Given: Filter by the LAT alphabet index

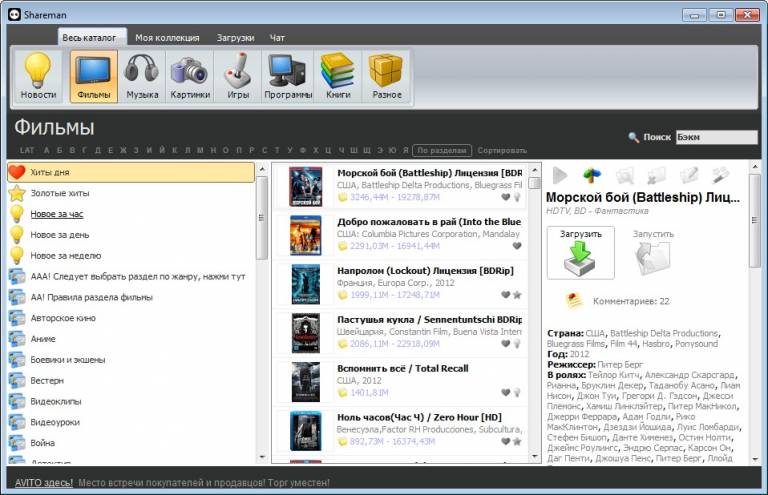Looking at the screenshot, I should [x=27, y=150].
